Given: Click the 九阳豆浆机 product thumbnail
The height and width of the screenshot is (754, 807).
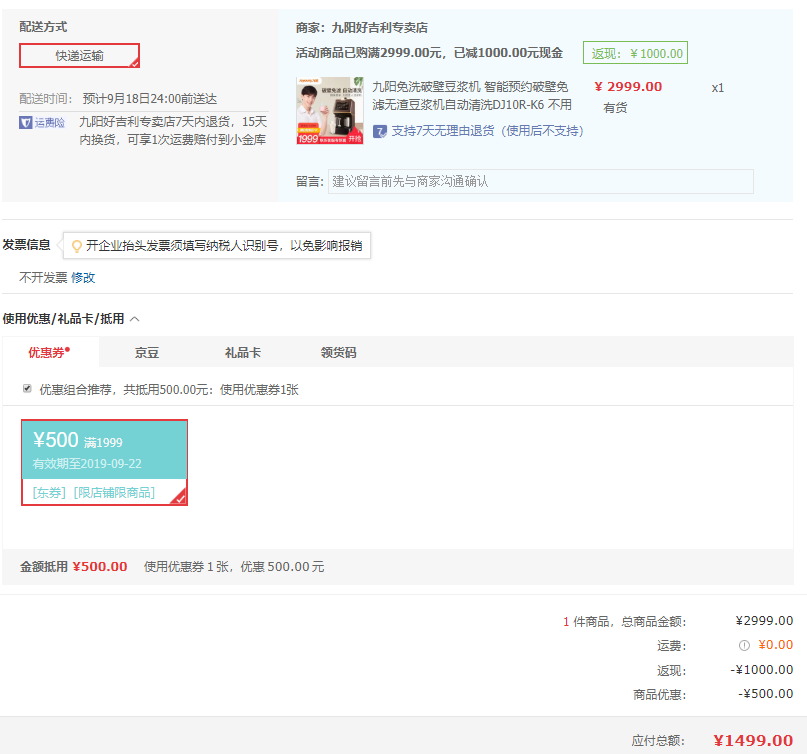Looking at the screenshot, I should pos(330,111).
